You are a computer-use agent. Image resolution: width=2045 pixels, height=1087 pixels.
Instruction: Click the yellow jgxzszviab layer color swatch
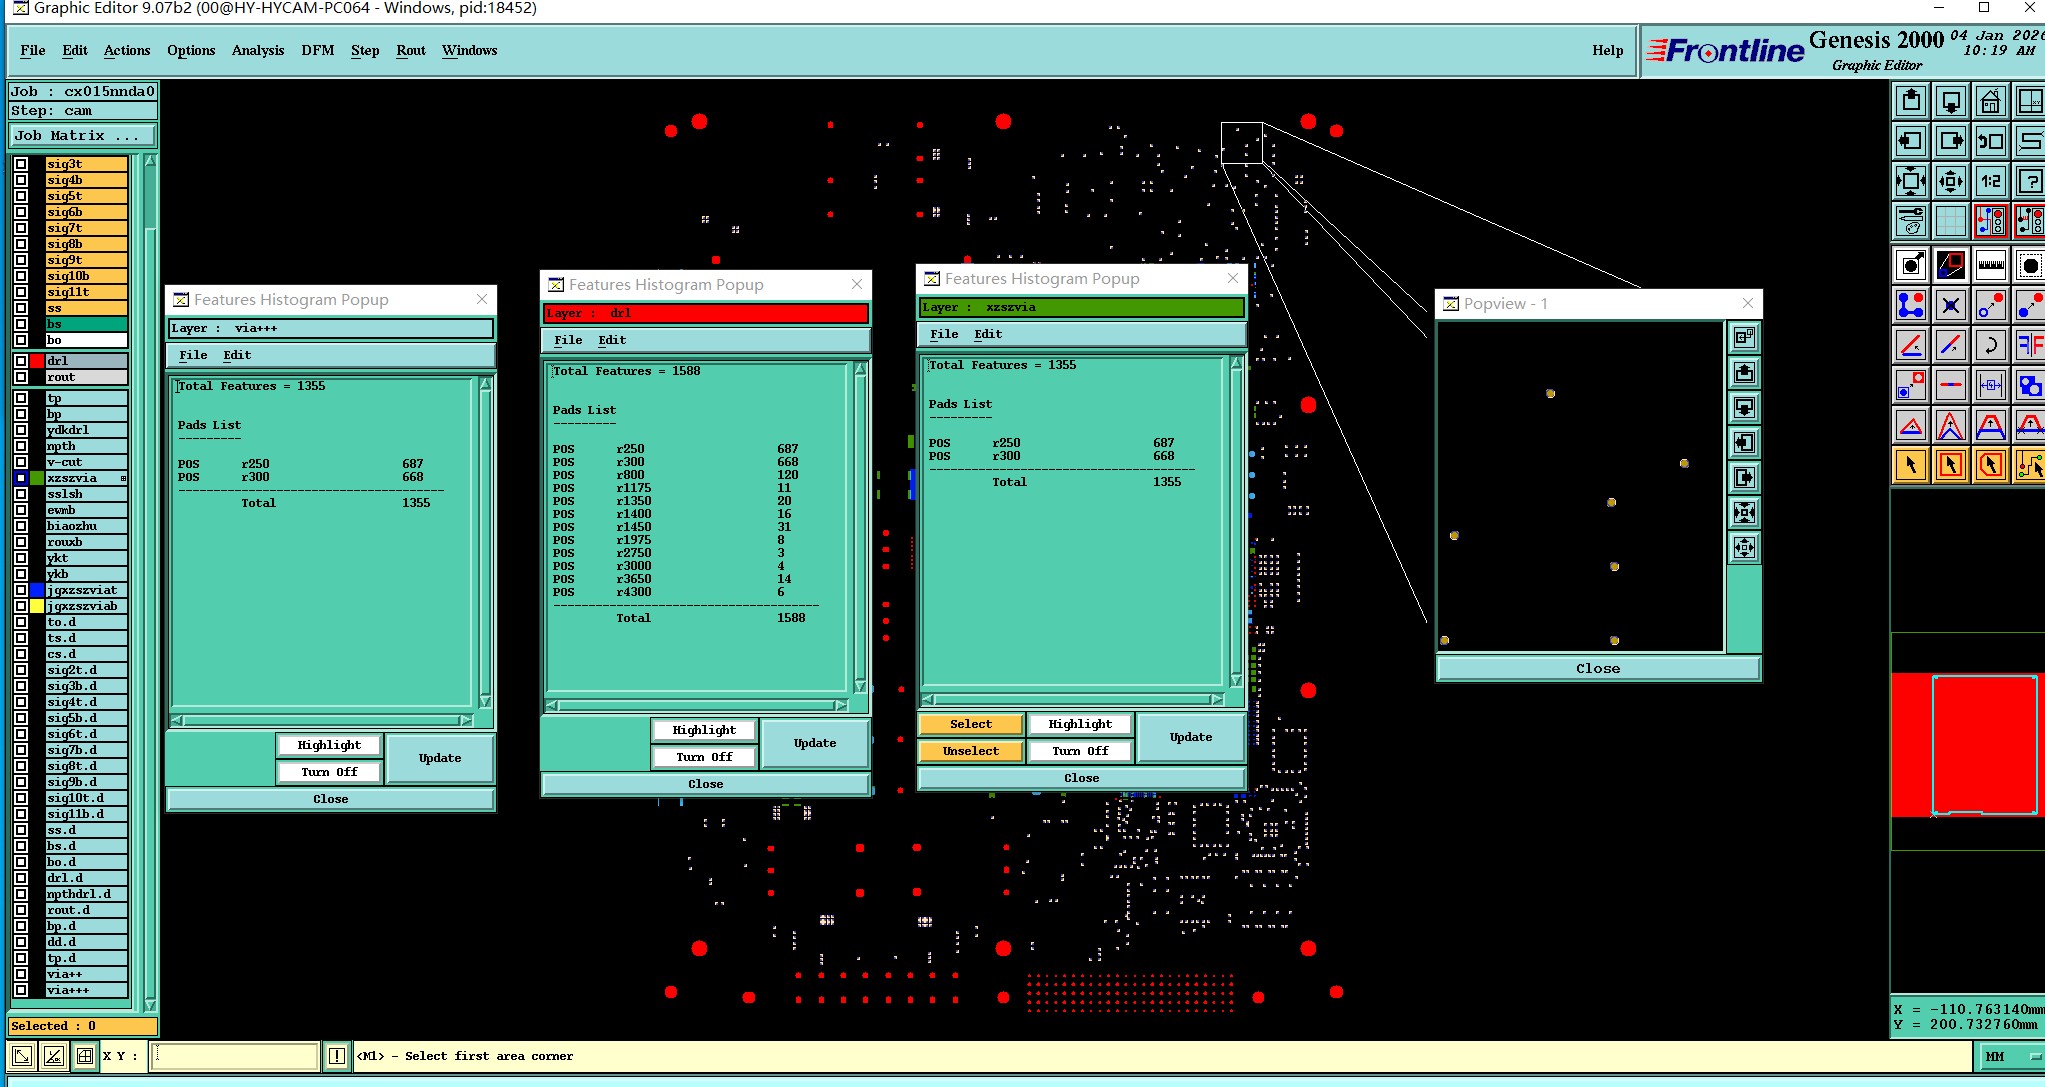click(x=37, y=606)
